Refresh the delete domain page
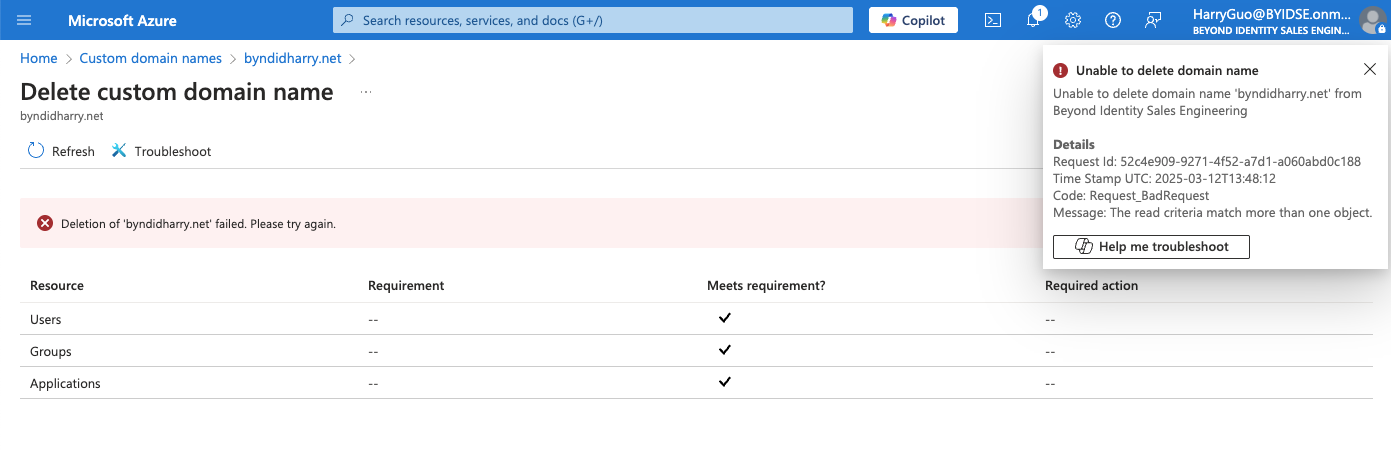 point(61,151)
